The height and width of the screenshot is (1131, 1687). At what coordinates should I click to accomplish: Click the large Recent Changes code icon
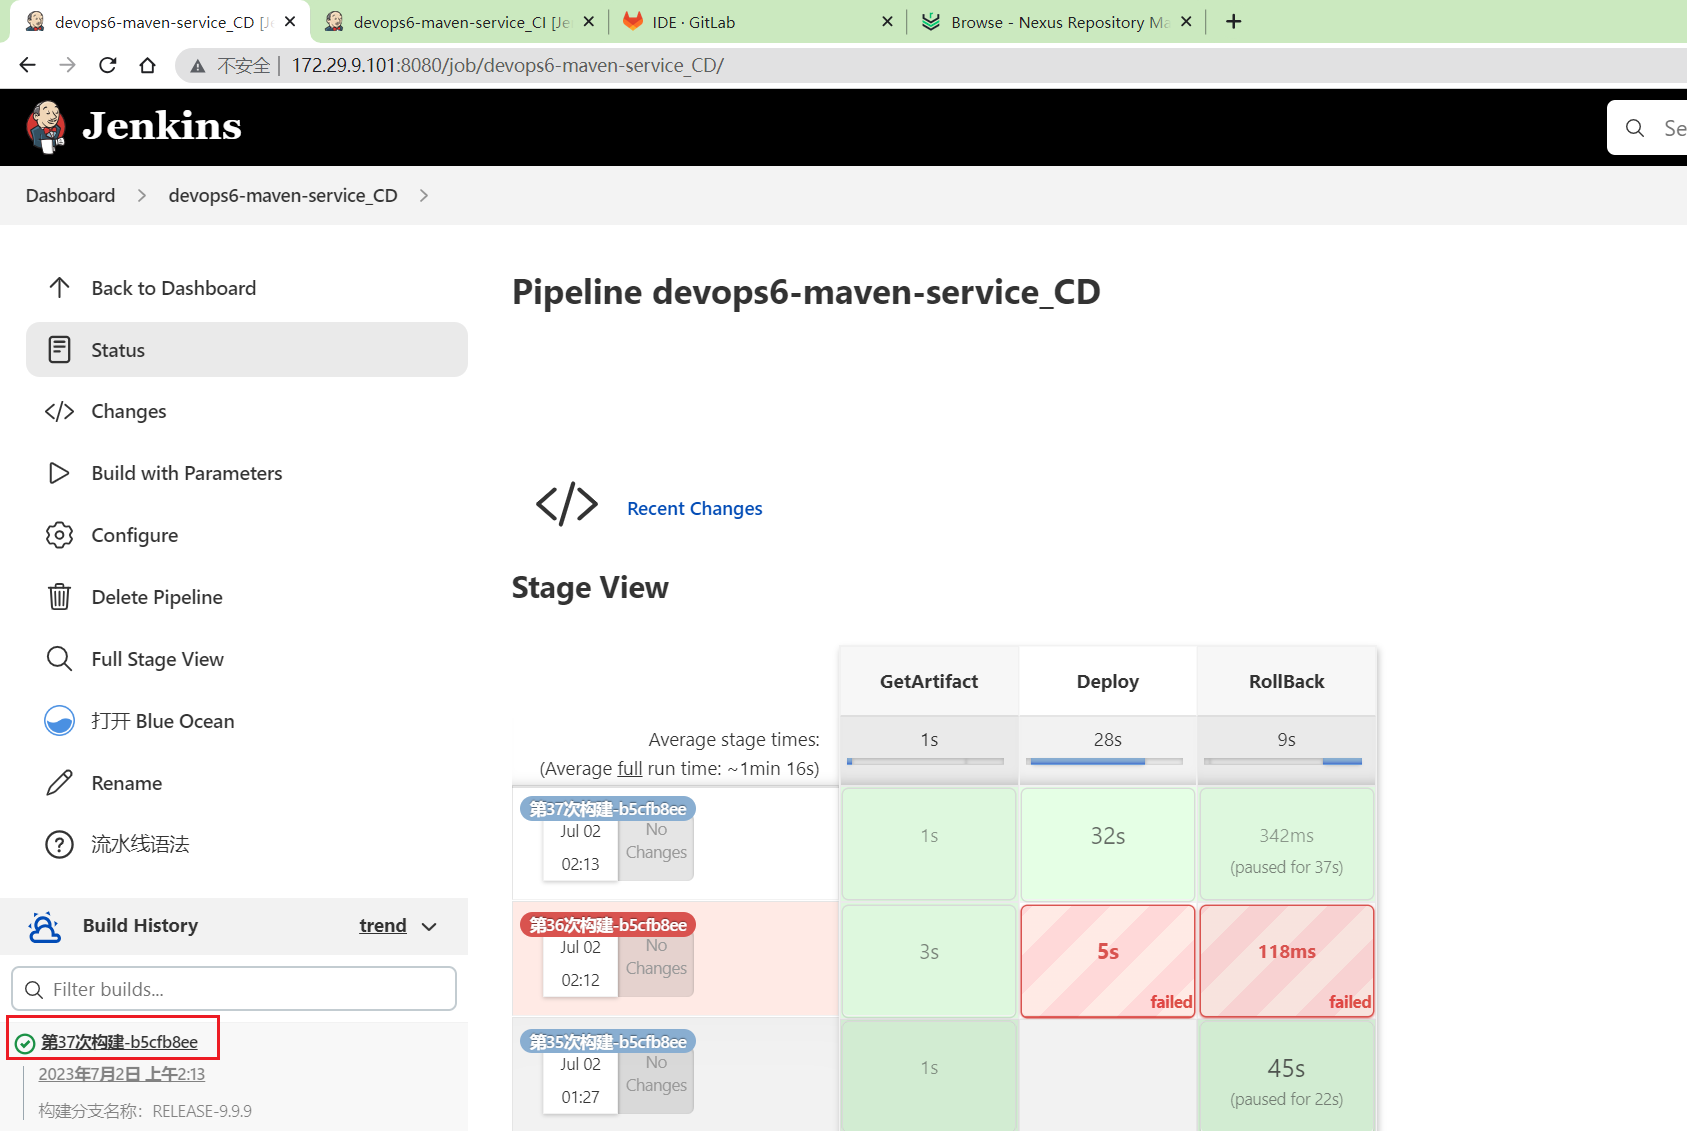tap(567, 504)
